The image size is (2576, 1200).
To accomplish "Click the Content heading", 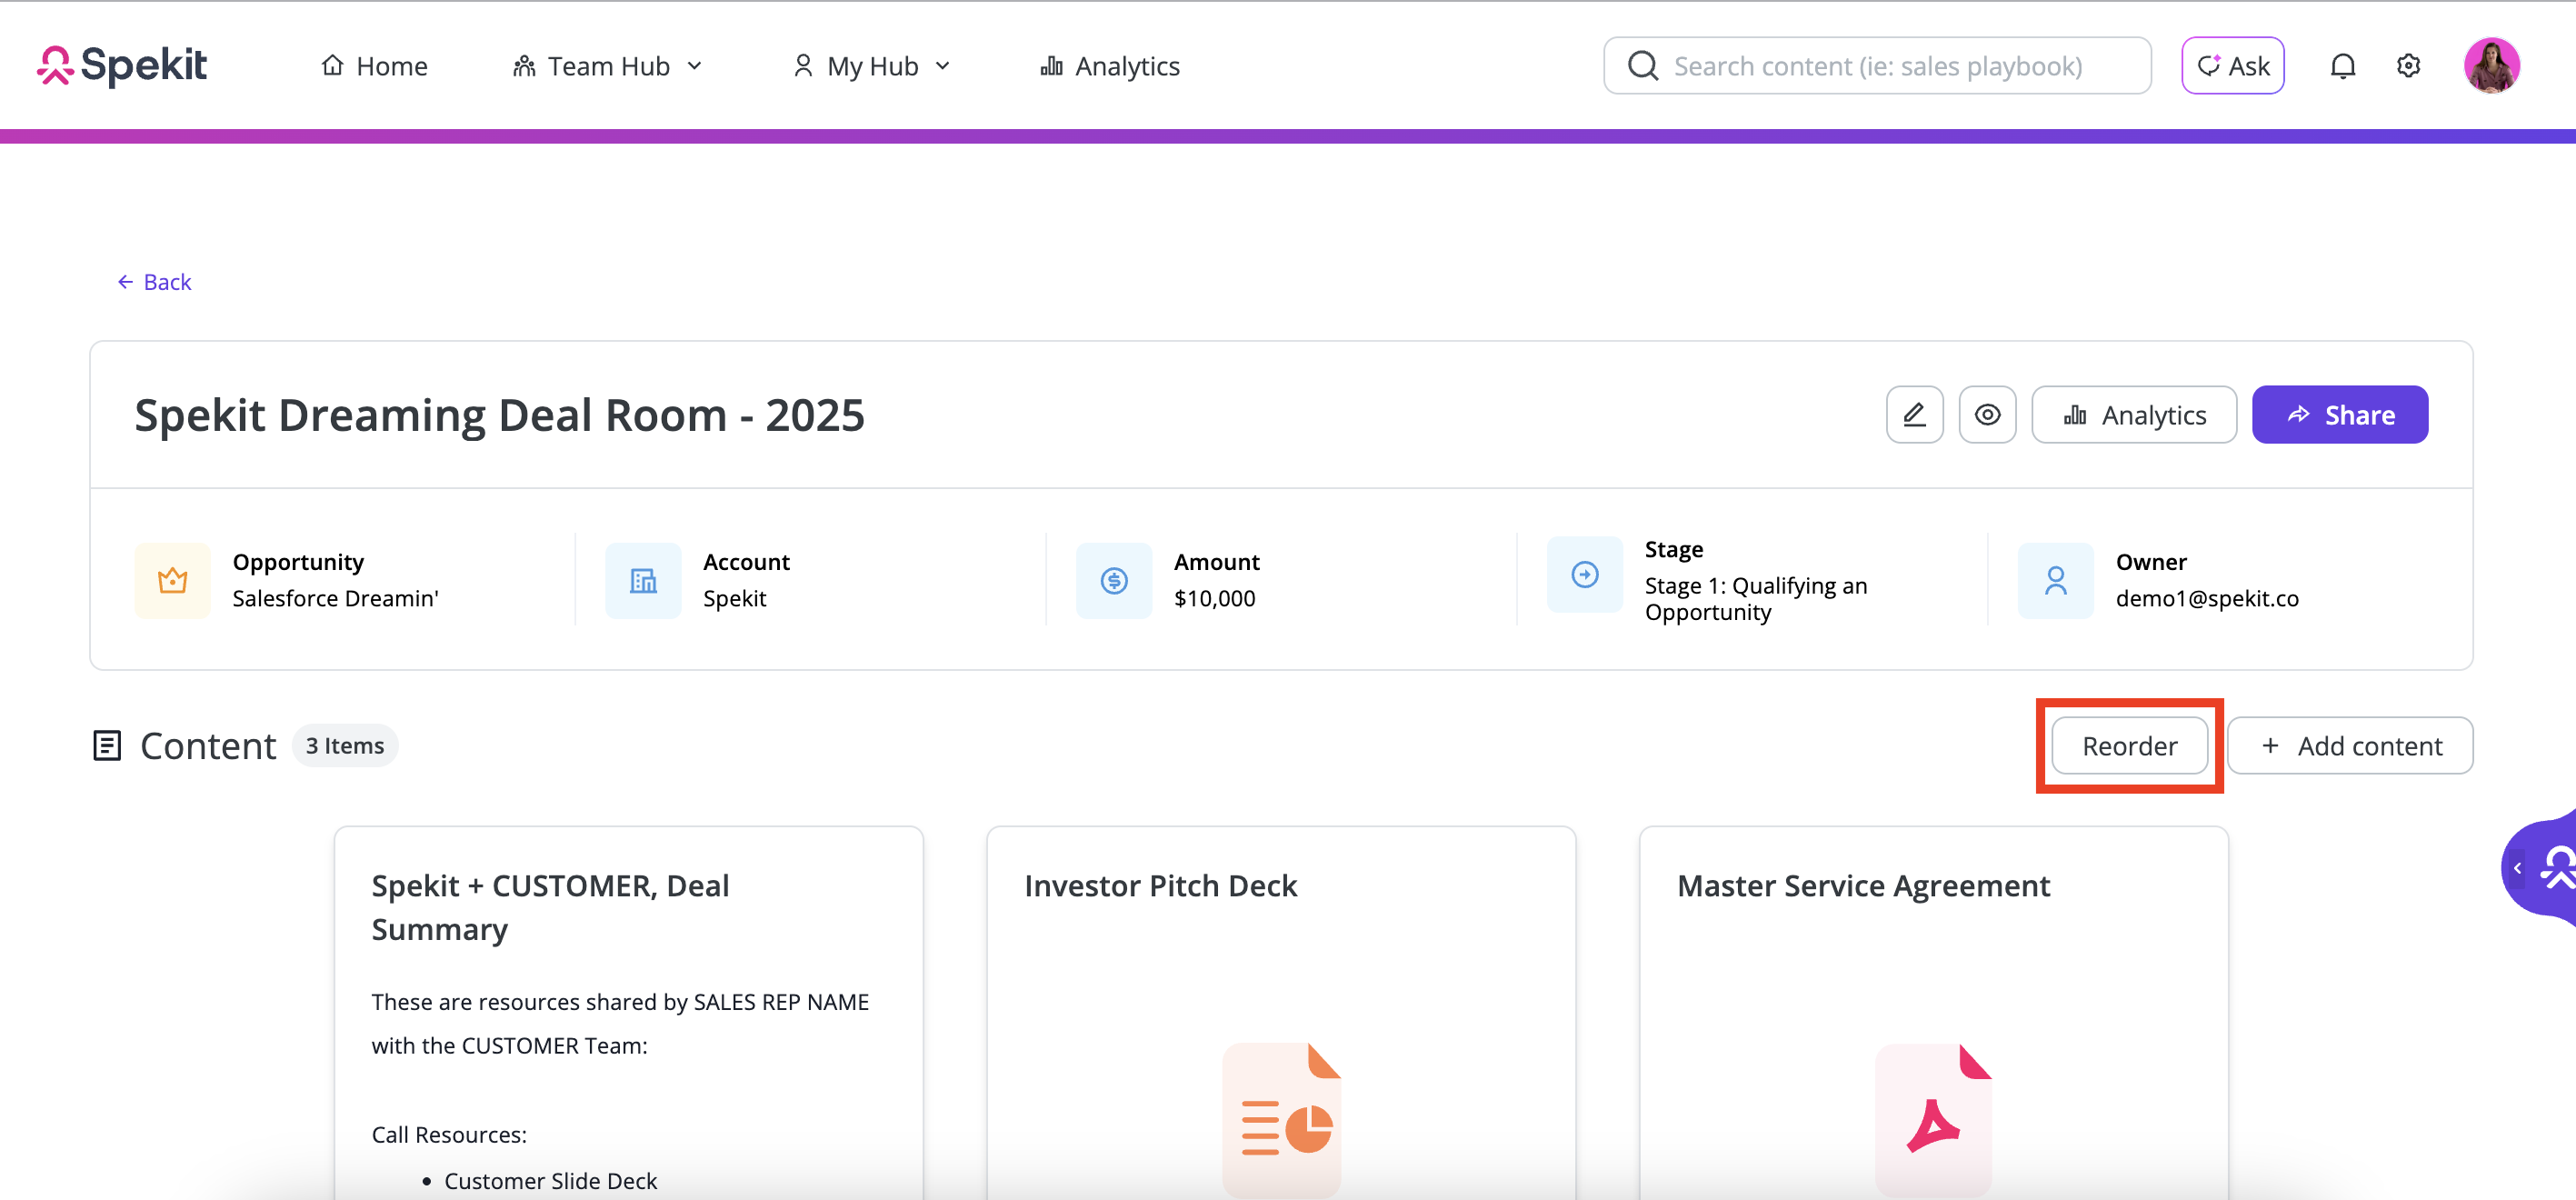I will [x=208, y=746].
